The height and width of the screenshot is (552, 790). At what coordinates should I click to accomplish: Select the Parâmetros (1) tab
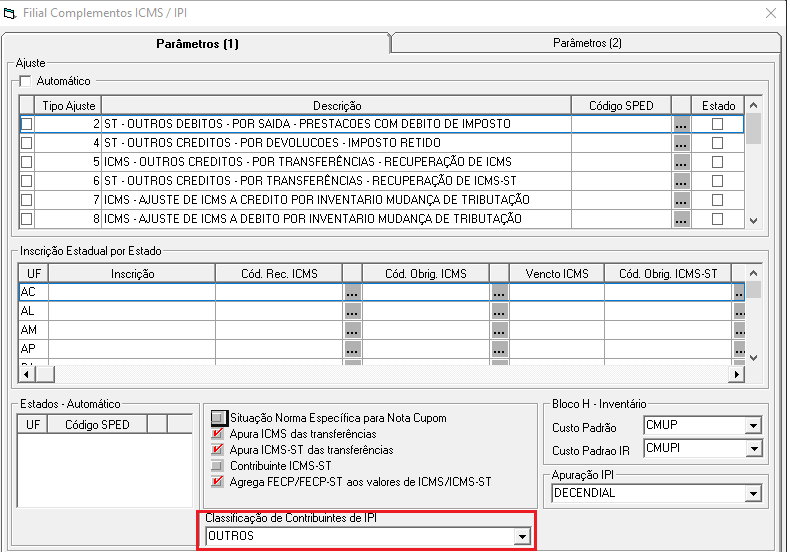[197, 43]
